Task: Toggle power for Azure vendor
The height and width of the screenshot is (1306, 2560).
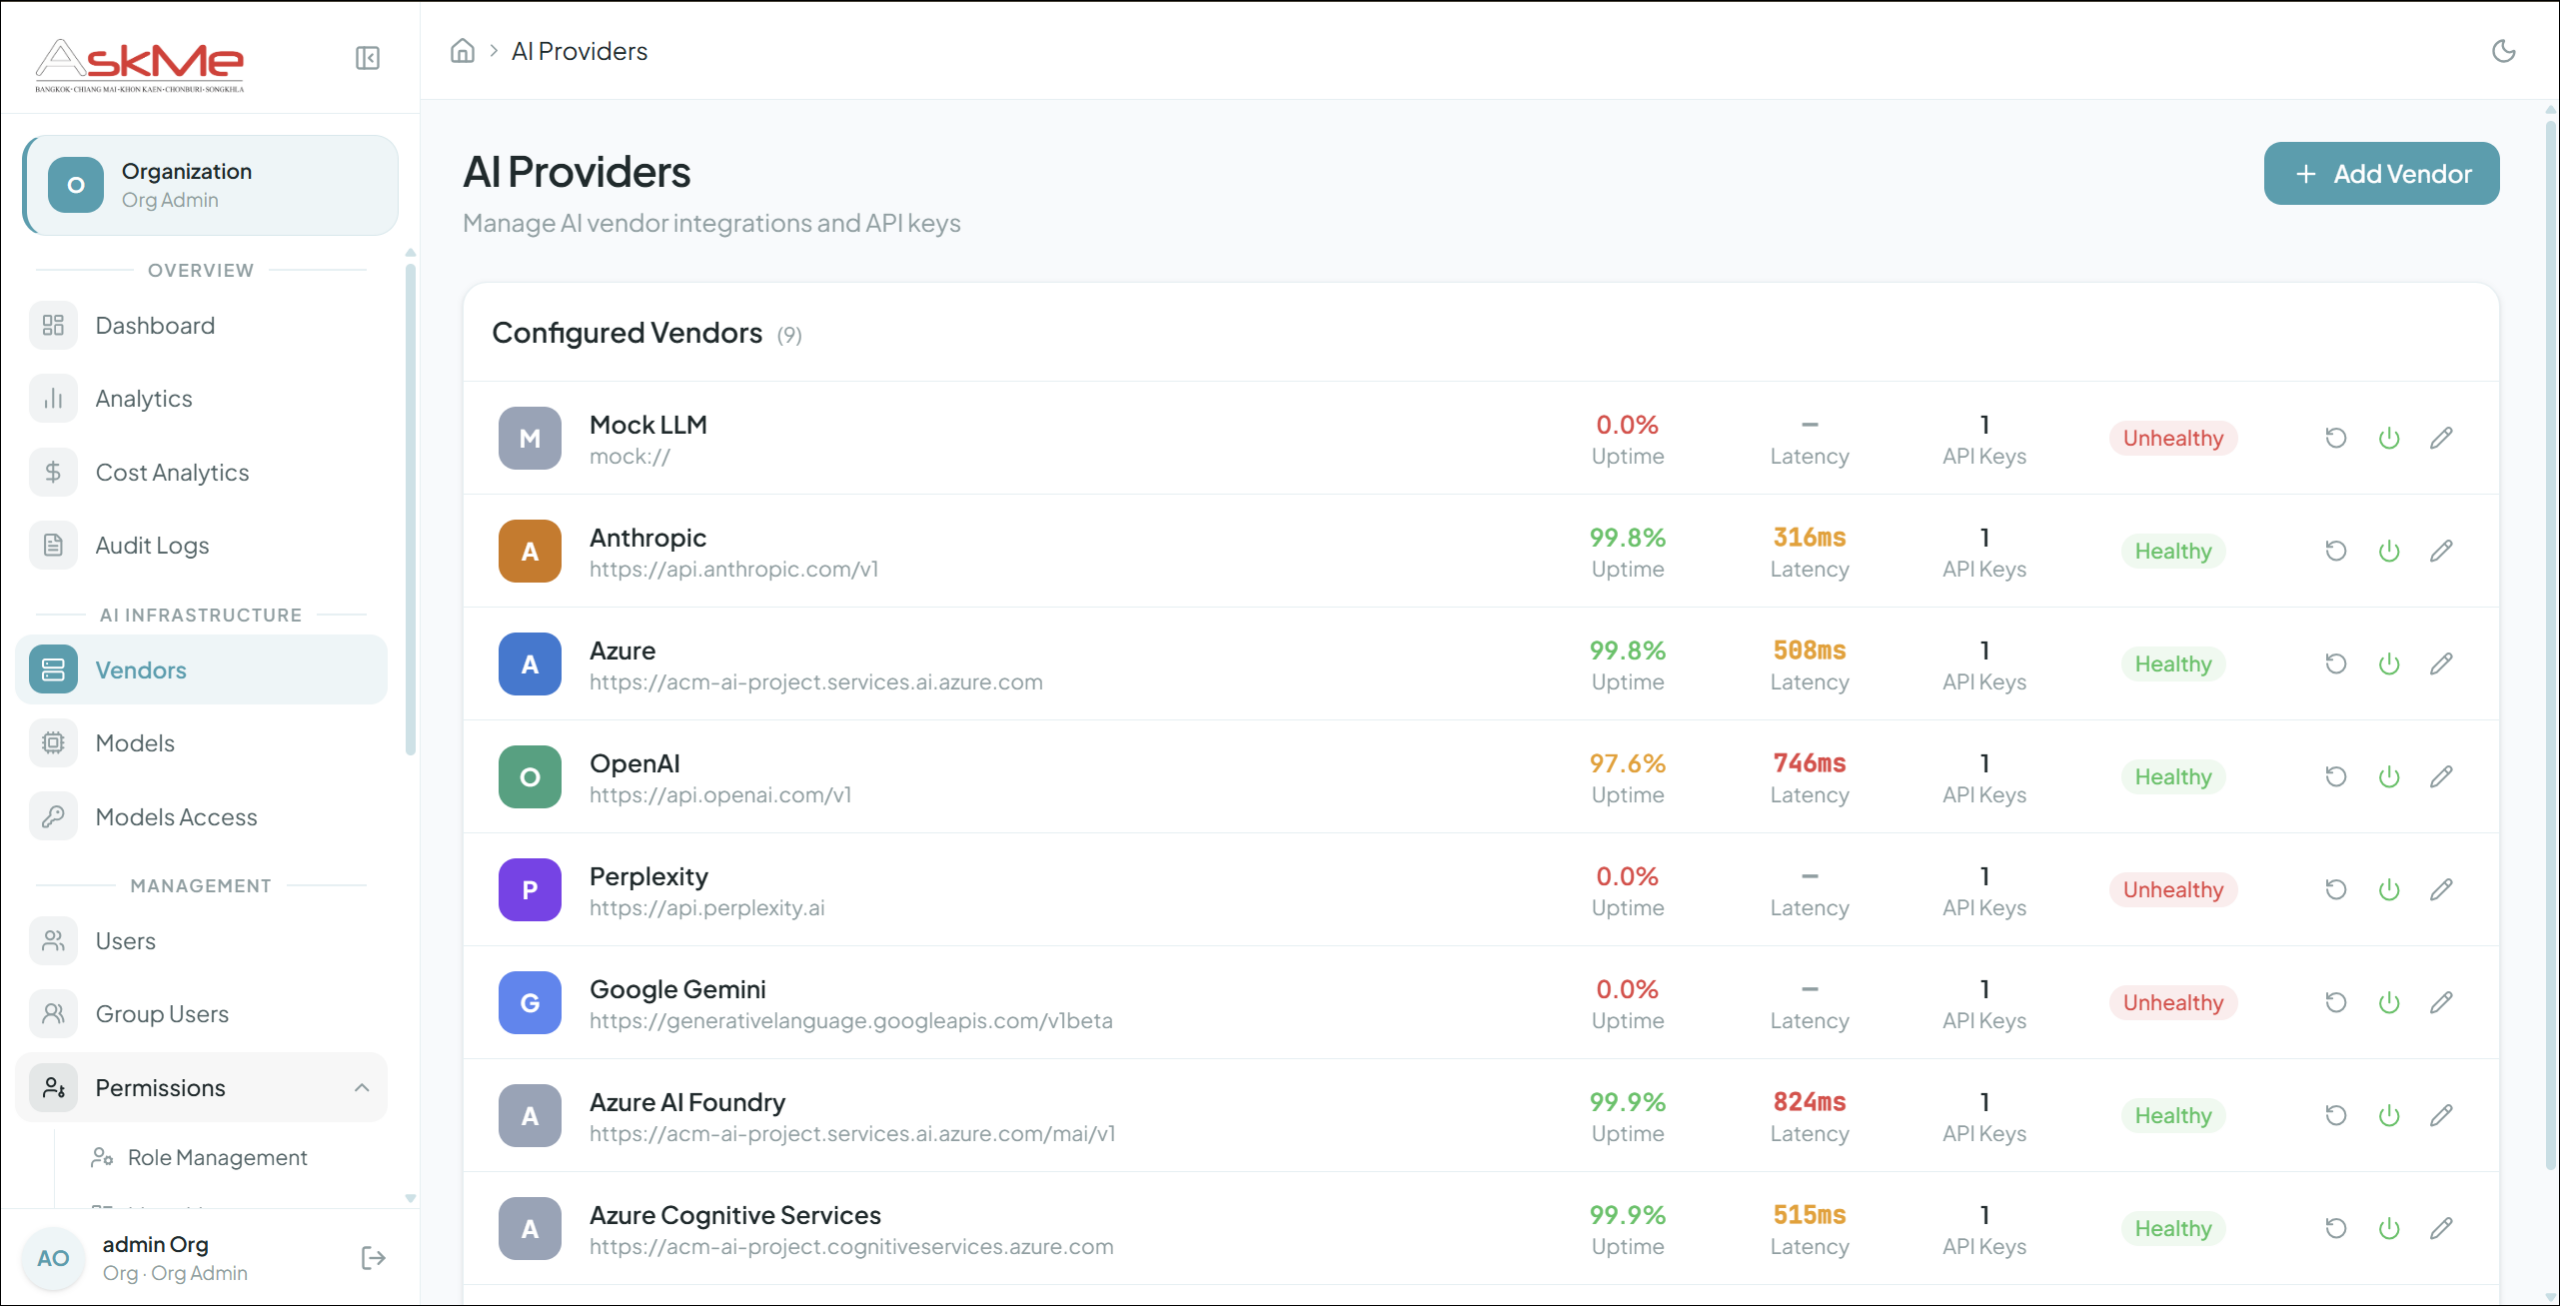Action: [2389, 664]
